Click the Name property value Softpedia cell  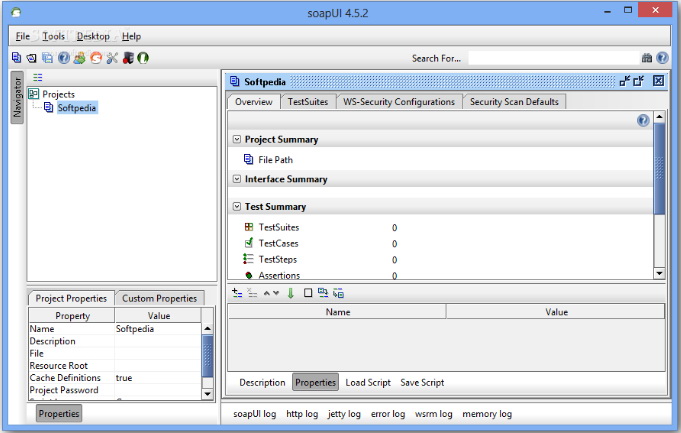(158, 329)
